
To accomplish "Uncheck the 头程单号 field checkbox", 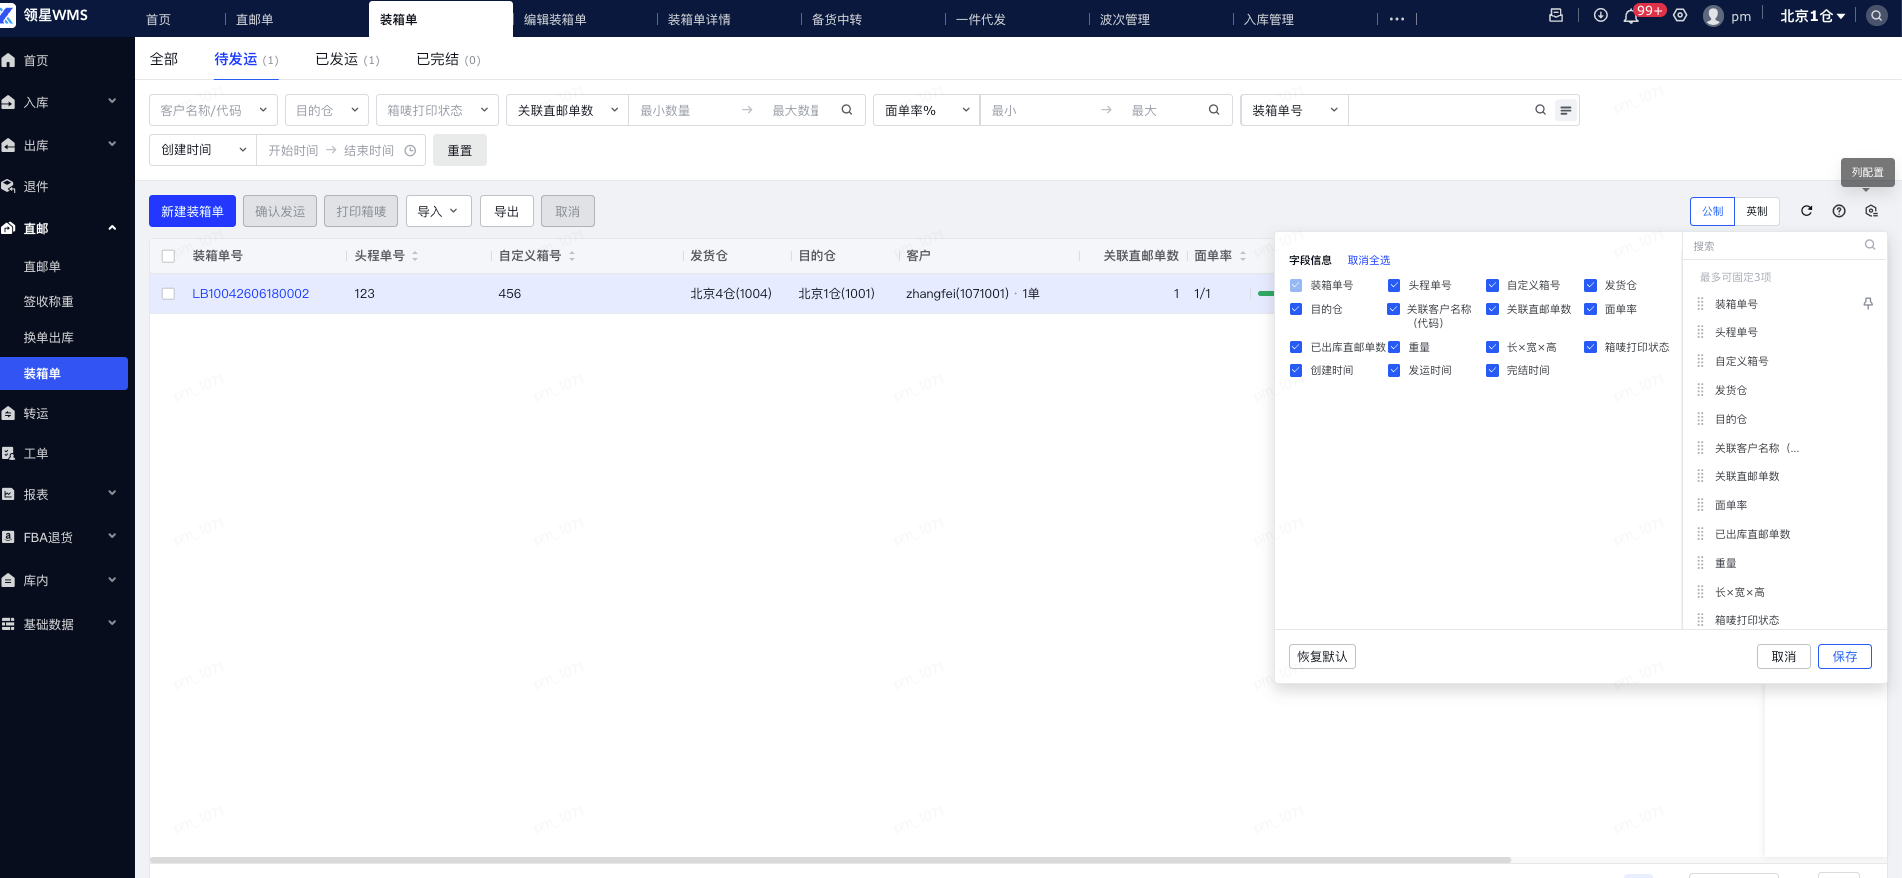I will pyautogui.click(x=1394, y=285).
